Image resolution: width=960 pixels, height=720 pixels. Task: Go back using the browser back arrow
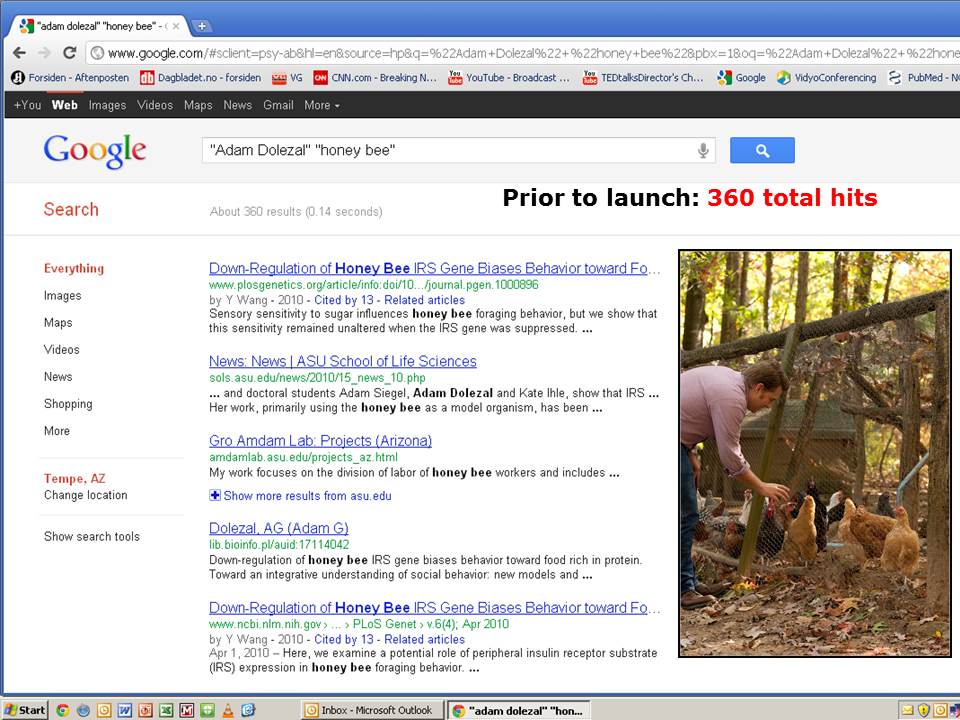point(19,53)
